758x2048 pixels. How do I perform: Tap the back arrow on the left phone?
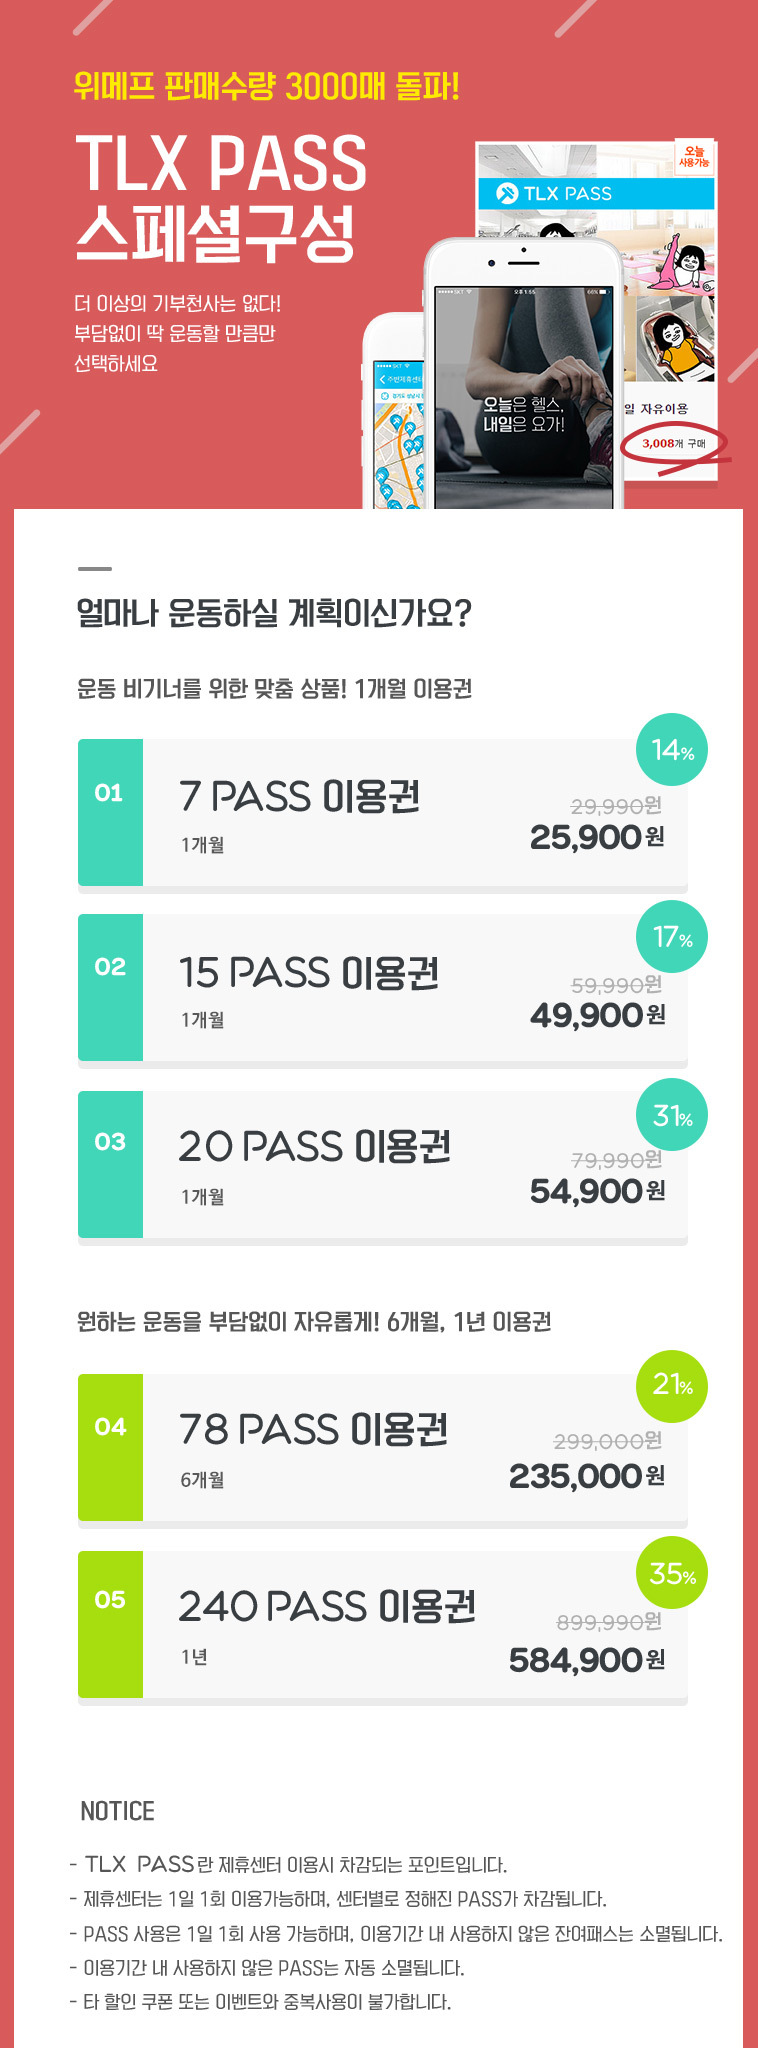(381, 379)
